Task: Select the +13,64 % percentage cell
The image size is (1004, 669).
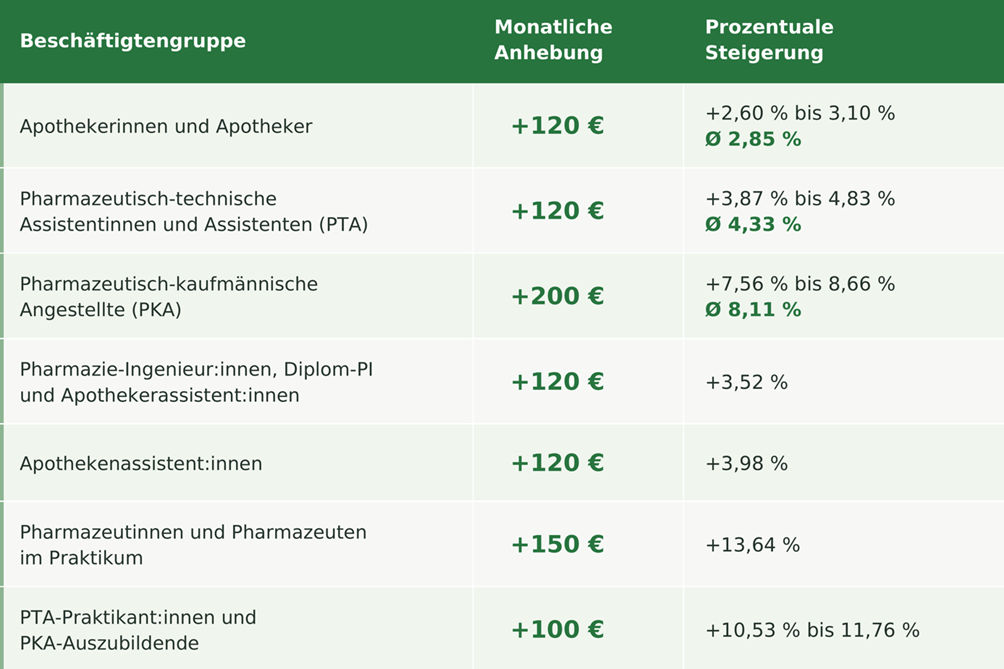Action: 752,545
